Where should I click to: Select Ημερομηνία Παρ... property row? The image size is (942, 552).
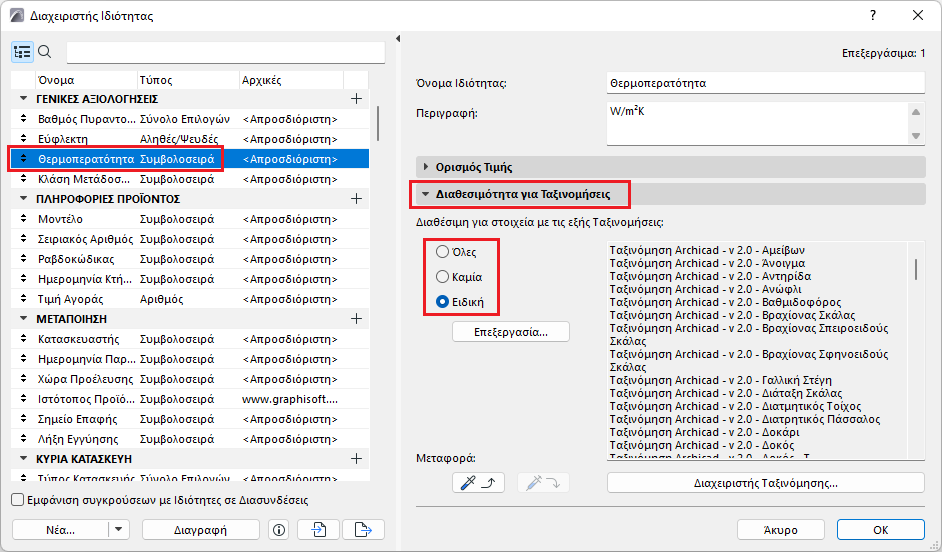coord(190,359)
